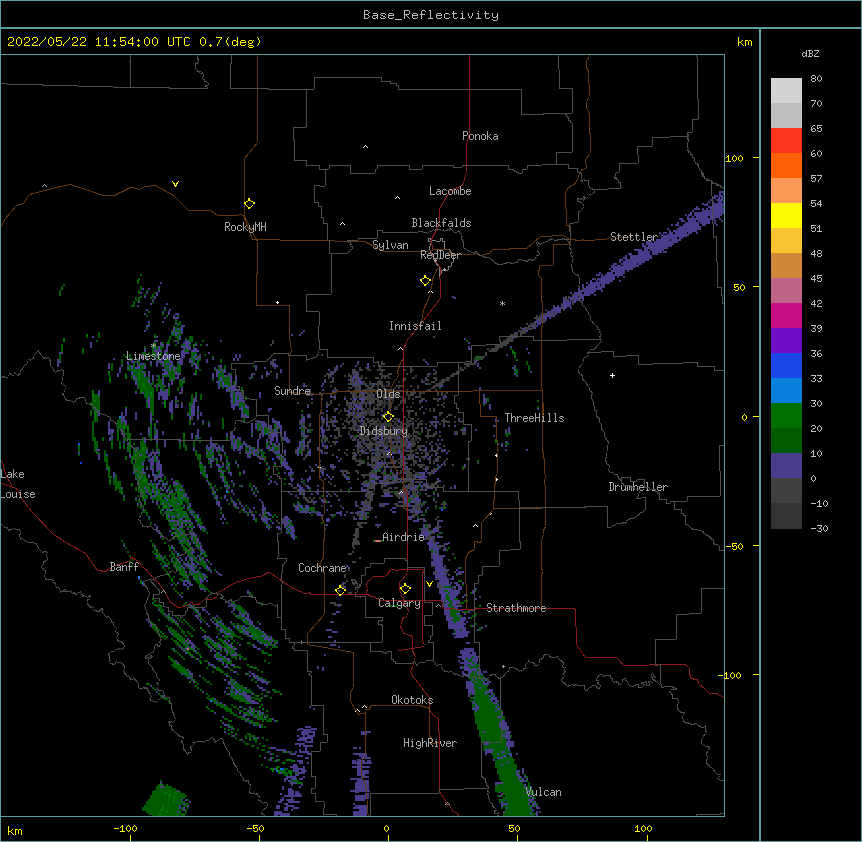The width and height of the screenshot is (862, 842).
Task: Pick the red 65-60 dBZ legend swatch
Action: click(x=786, y=141)
